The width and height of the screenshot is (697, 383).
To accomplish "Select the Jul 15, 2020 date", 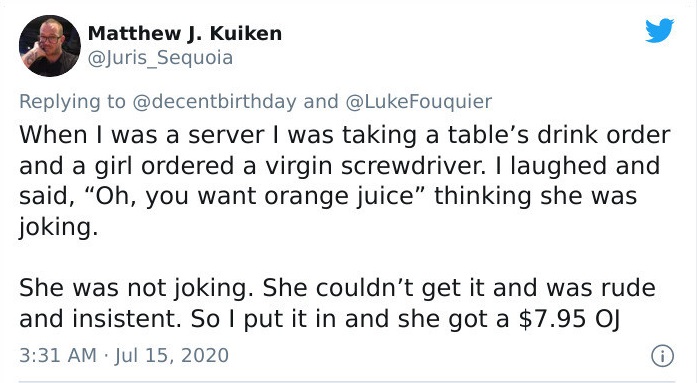I will pyautogui.click(x=172, y=355).
